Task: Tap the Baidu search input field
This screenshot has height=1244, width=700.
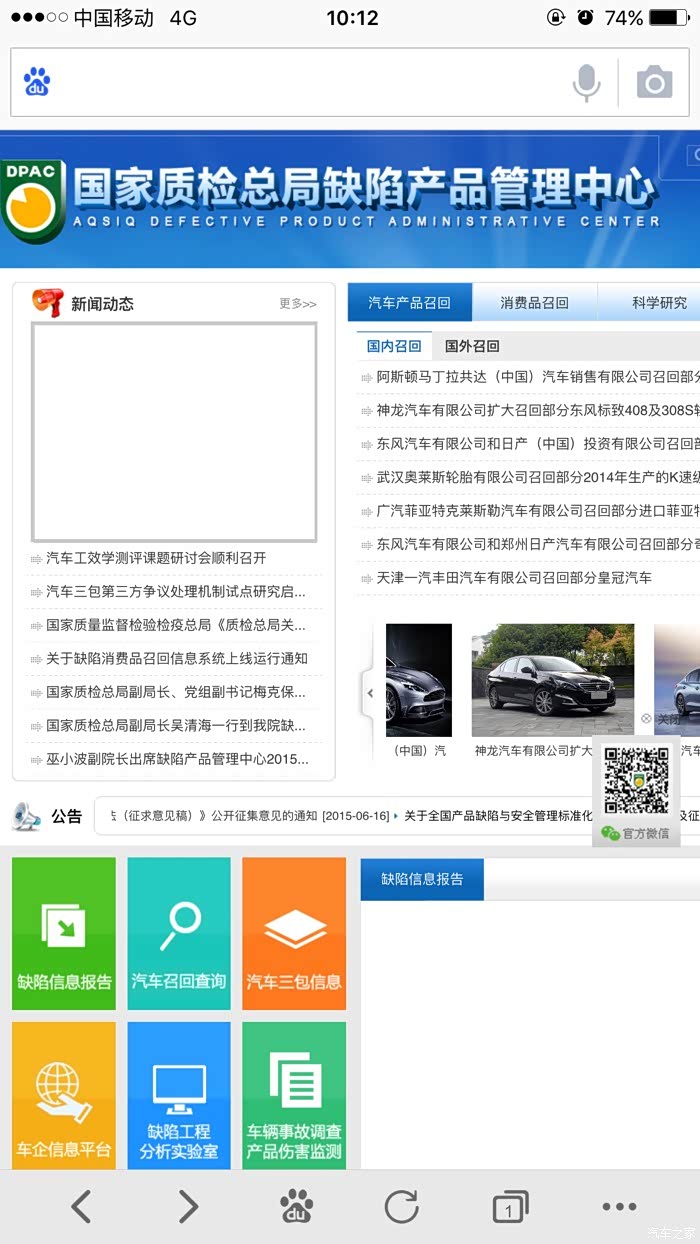Action: (x=300, y=83)
